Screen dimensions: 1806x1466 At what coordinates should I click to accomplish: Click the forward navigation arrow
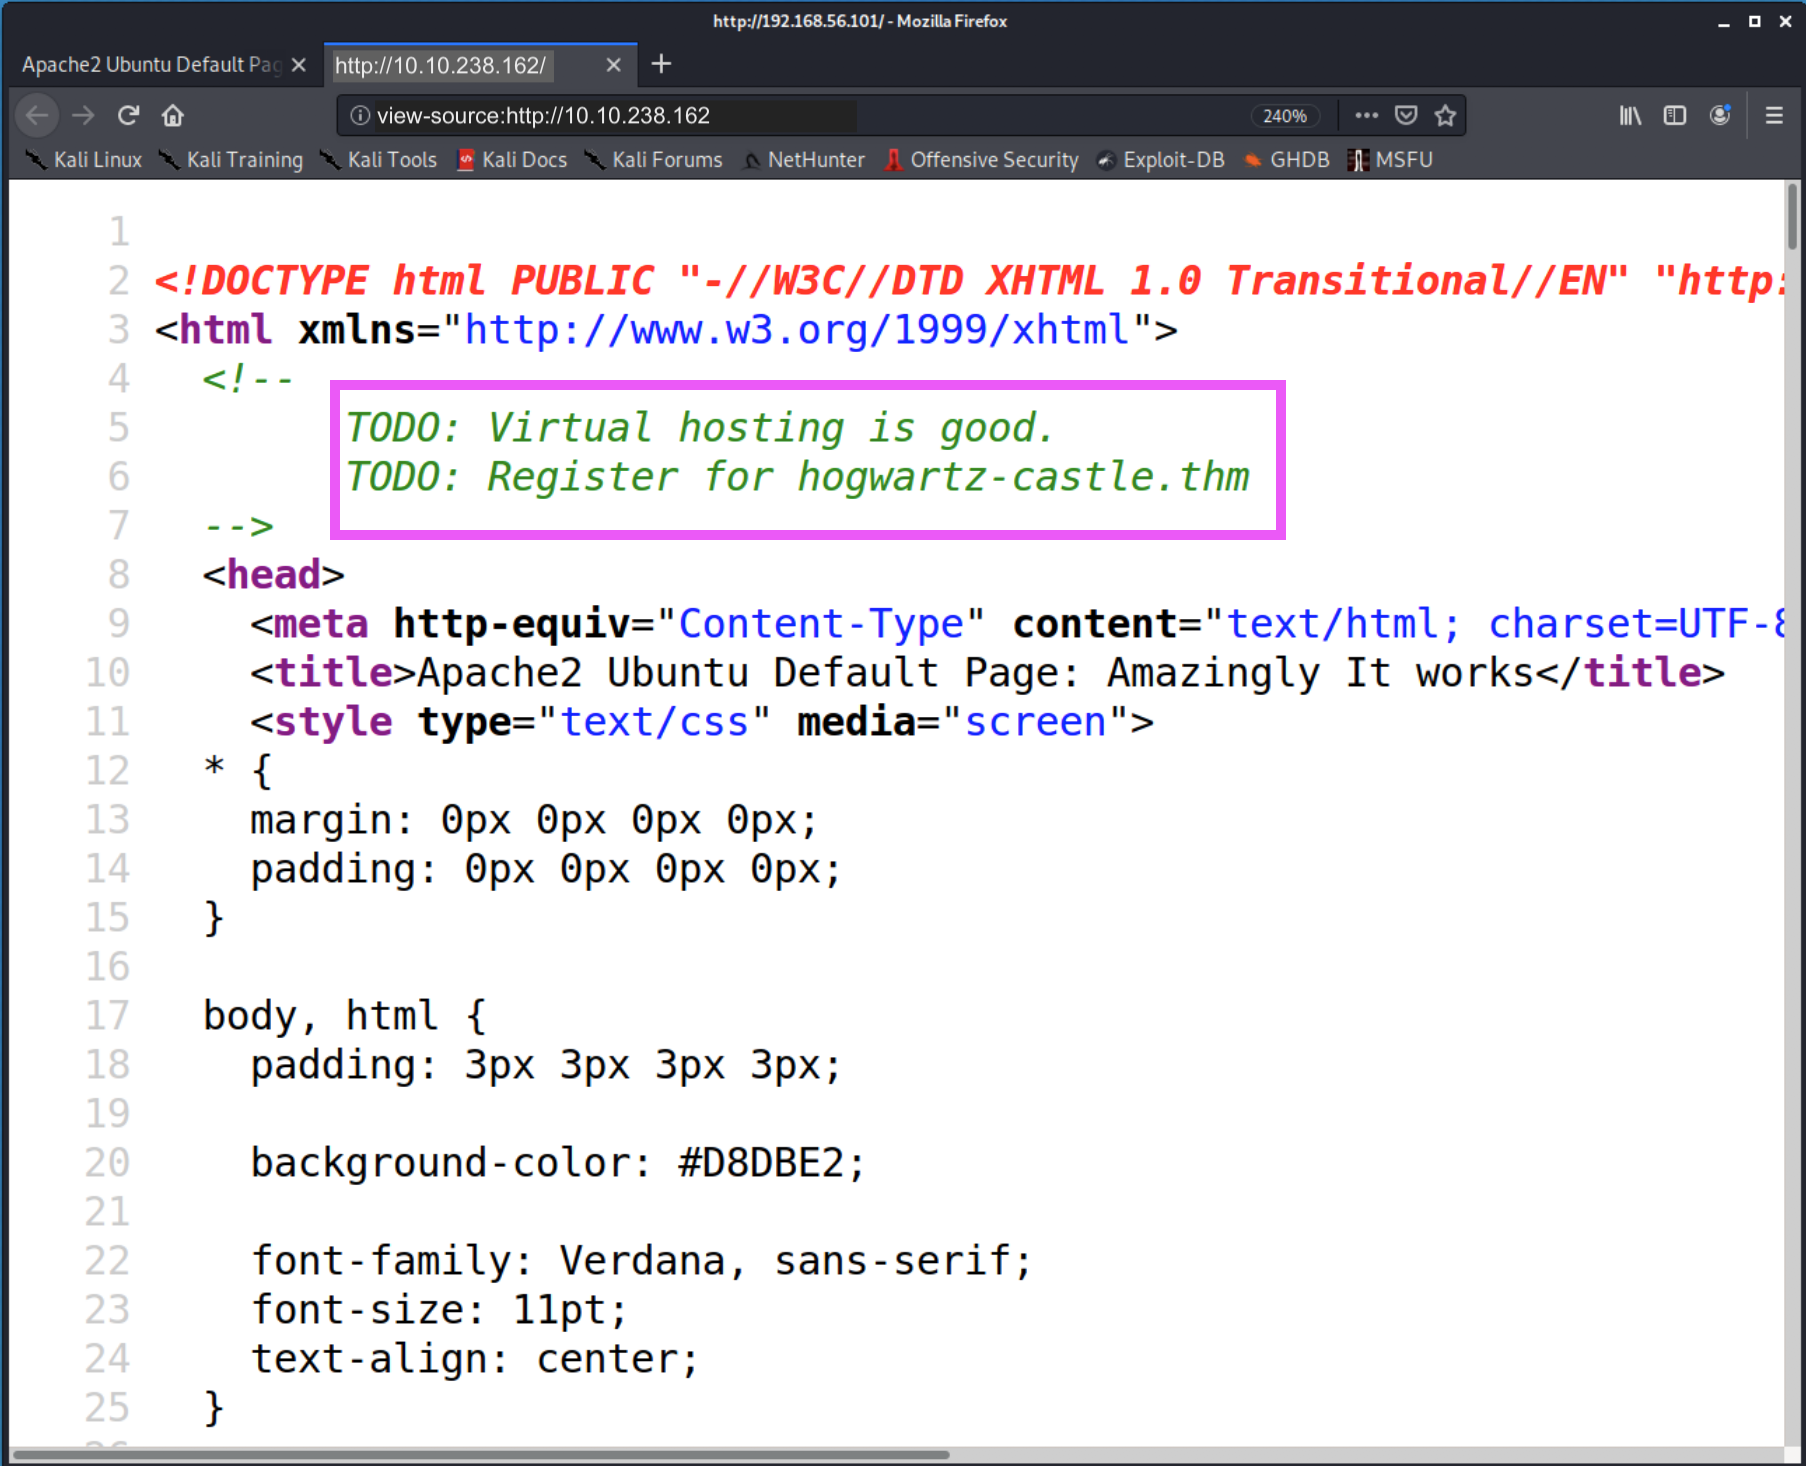coord(83,116)
